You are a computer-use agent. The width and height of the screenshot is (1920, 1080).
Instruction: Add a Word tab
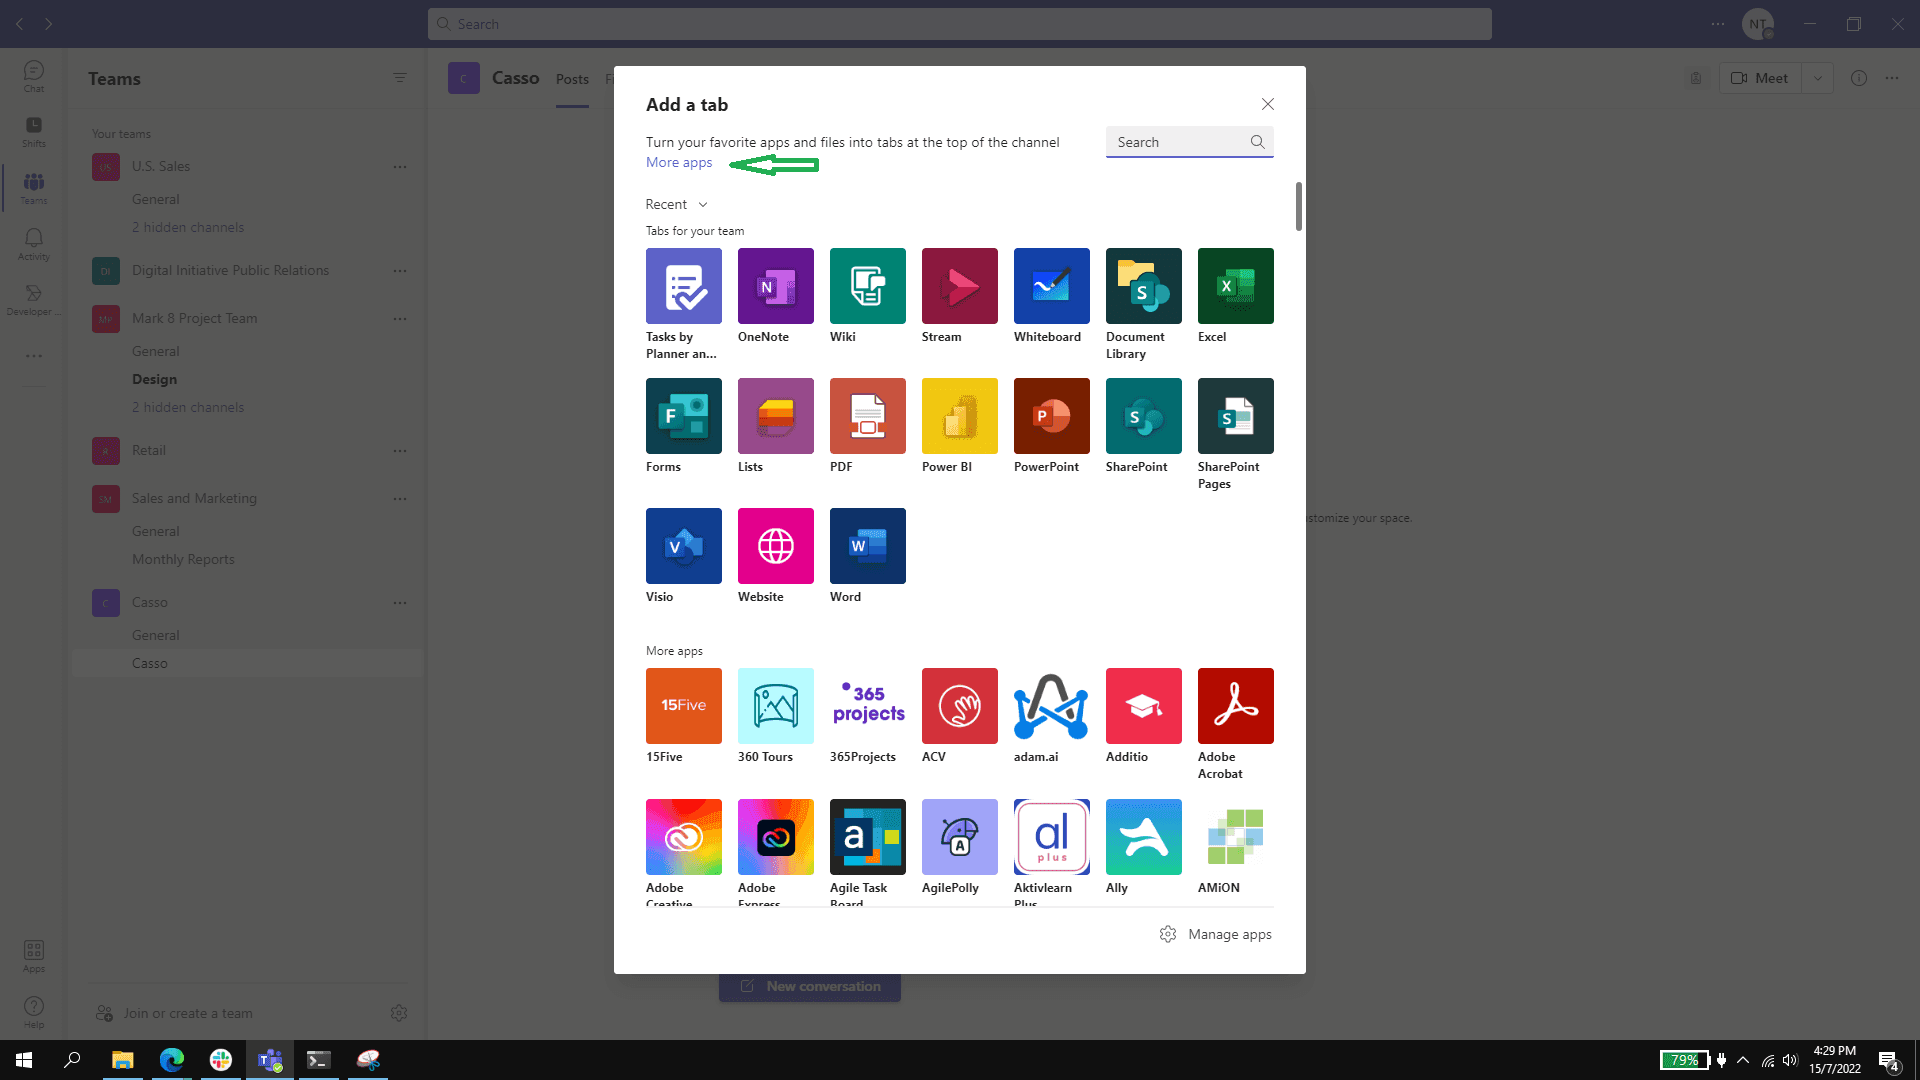(x=868, y=546)
